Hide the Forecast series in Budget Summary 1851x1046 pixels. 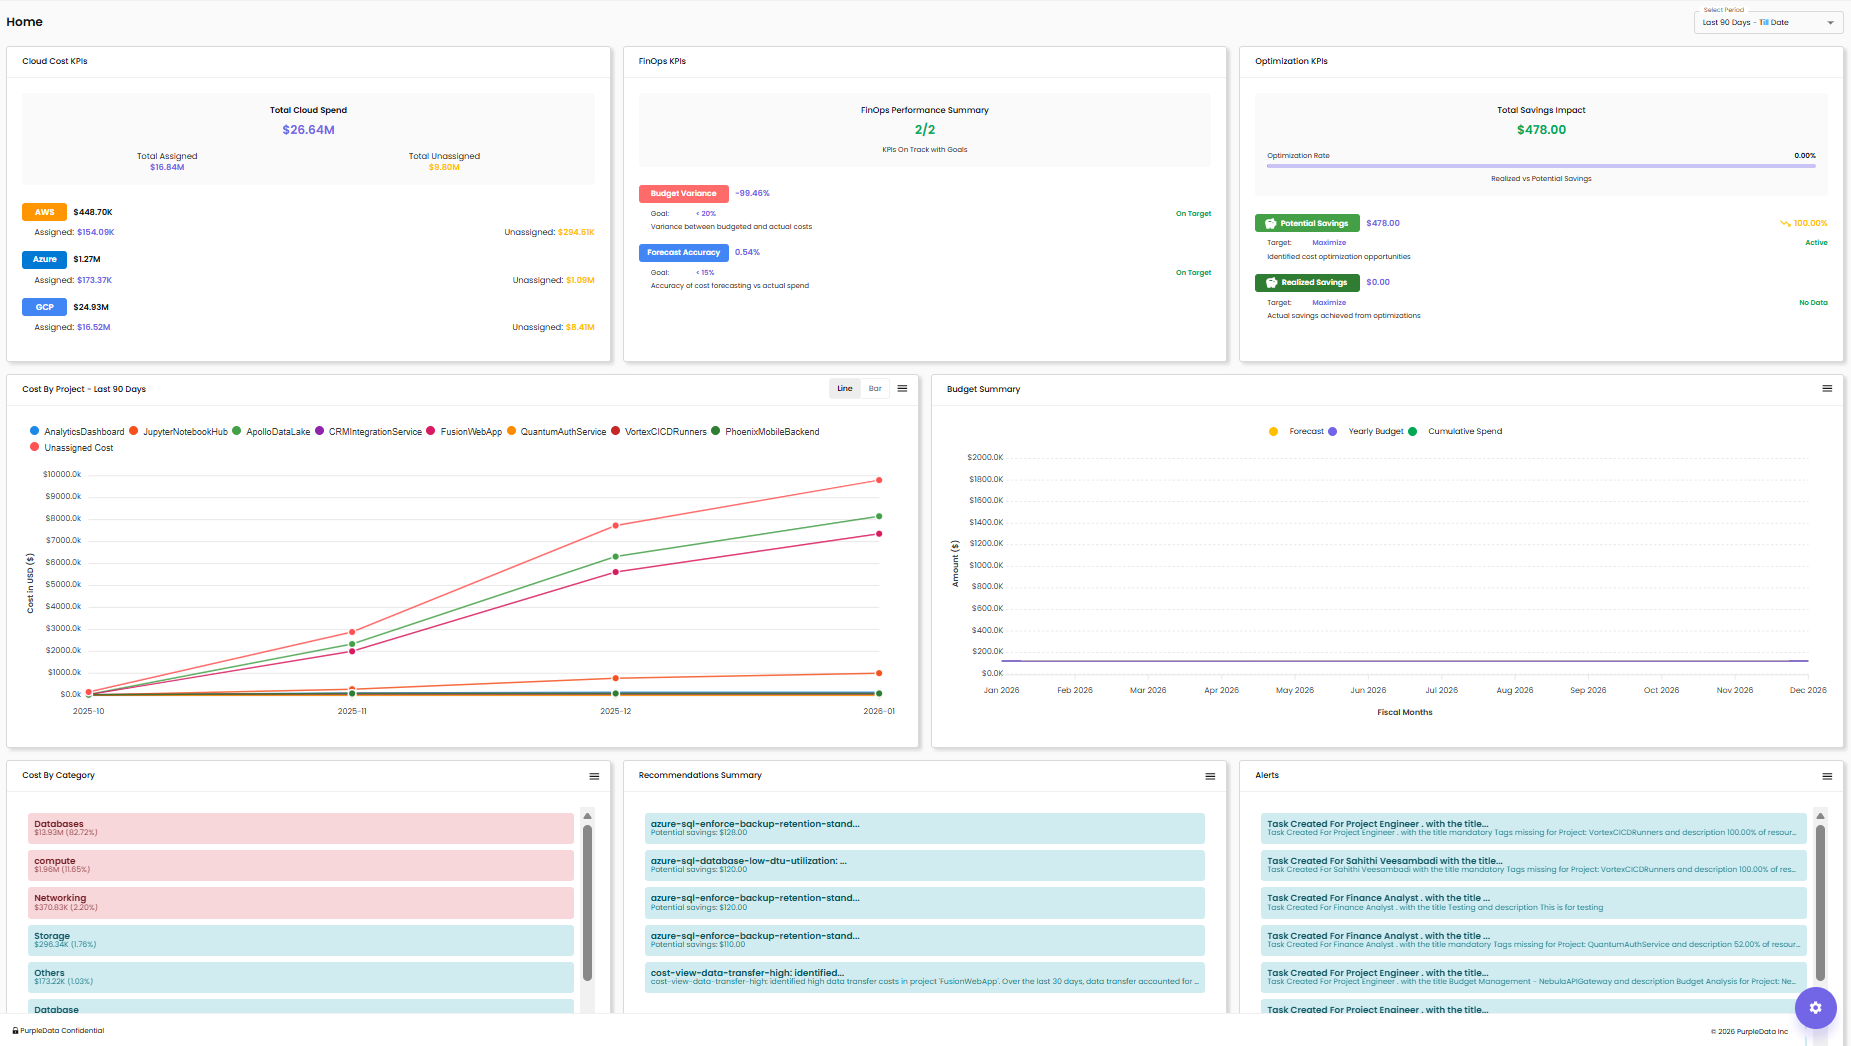pos(1298,432)
